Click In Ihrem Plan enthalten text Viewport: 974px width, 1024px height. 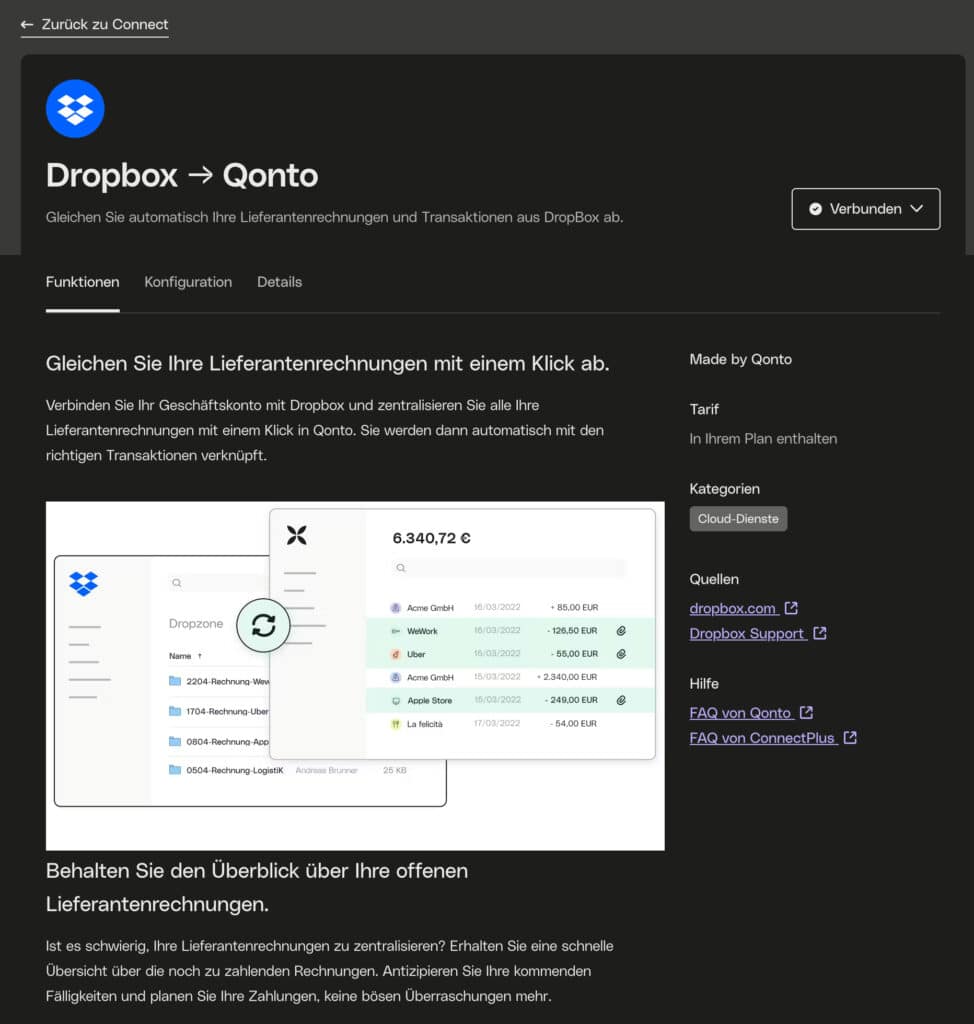(763, 439)
